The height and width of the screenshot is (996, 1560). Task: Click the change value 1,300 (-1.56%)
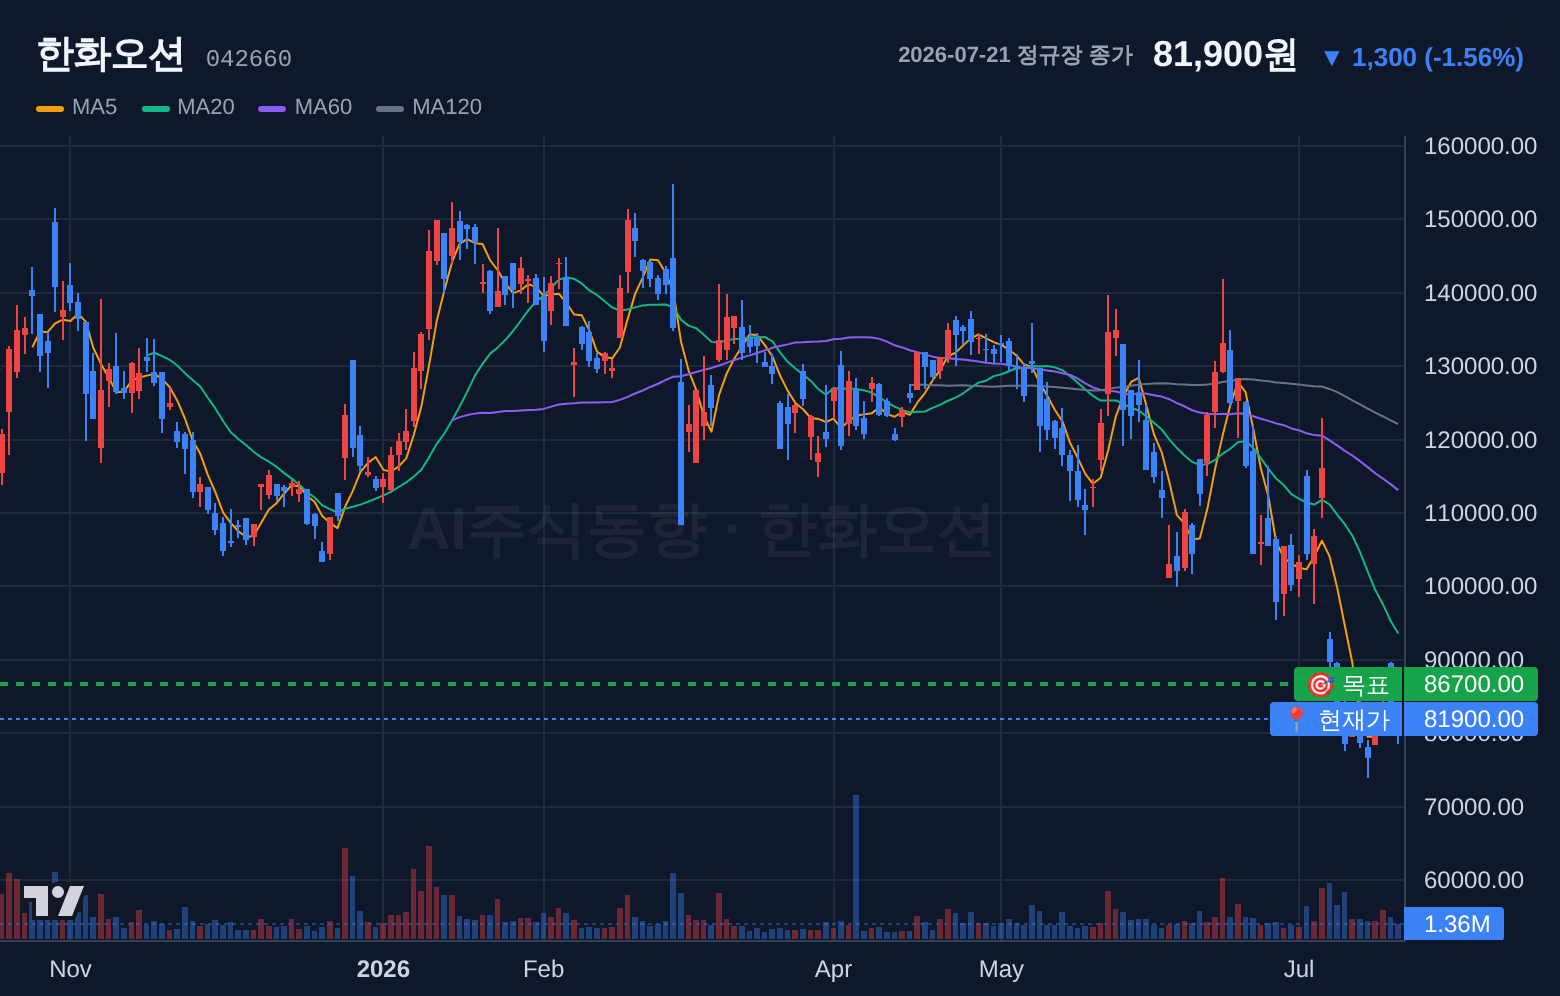1438,57
